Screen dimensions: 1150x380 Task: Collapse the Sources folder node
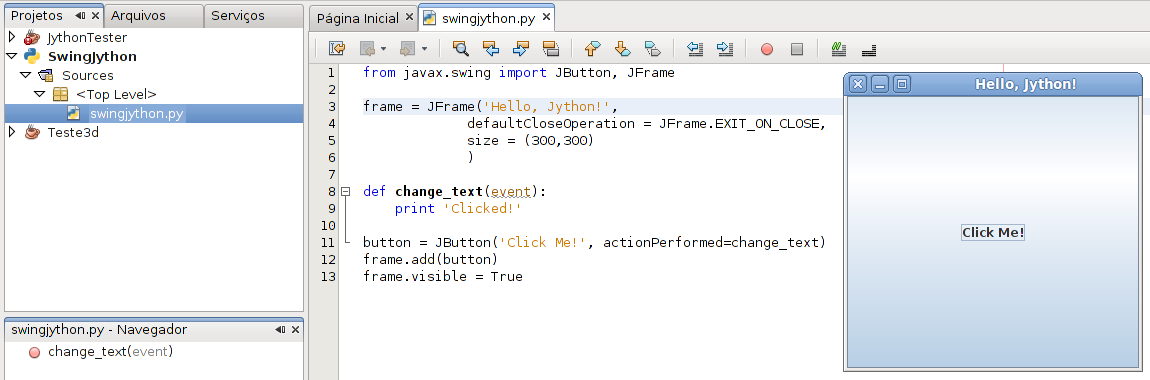click(26, 75)
